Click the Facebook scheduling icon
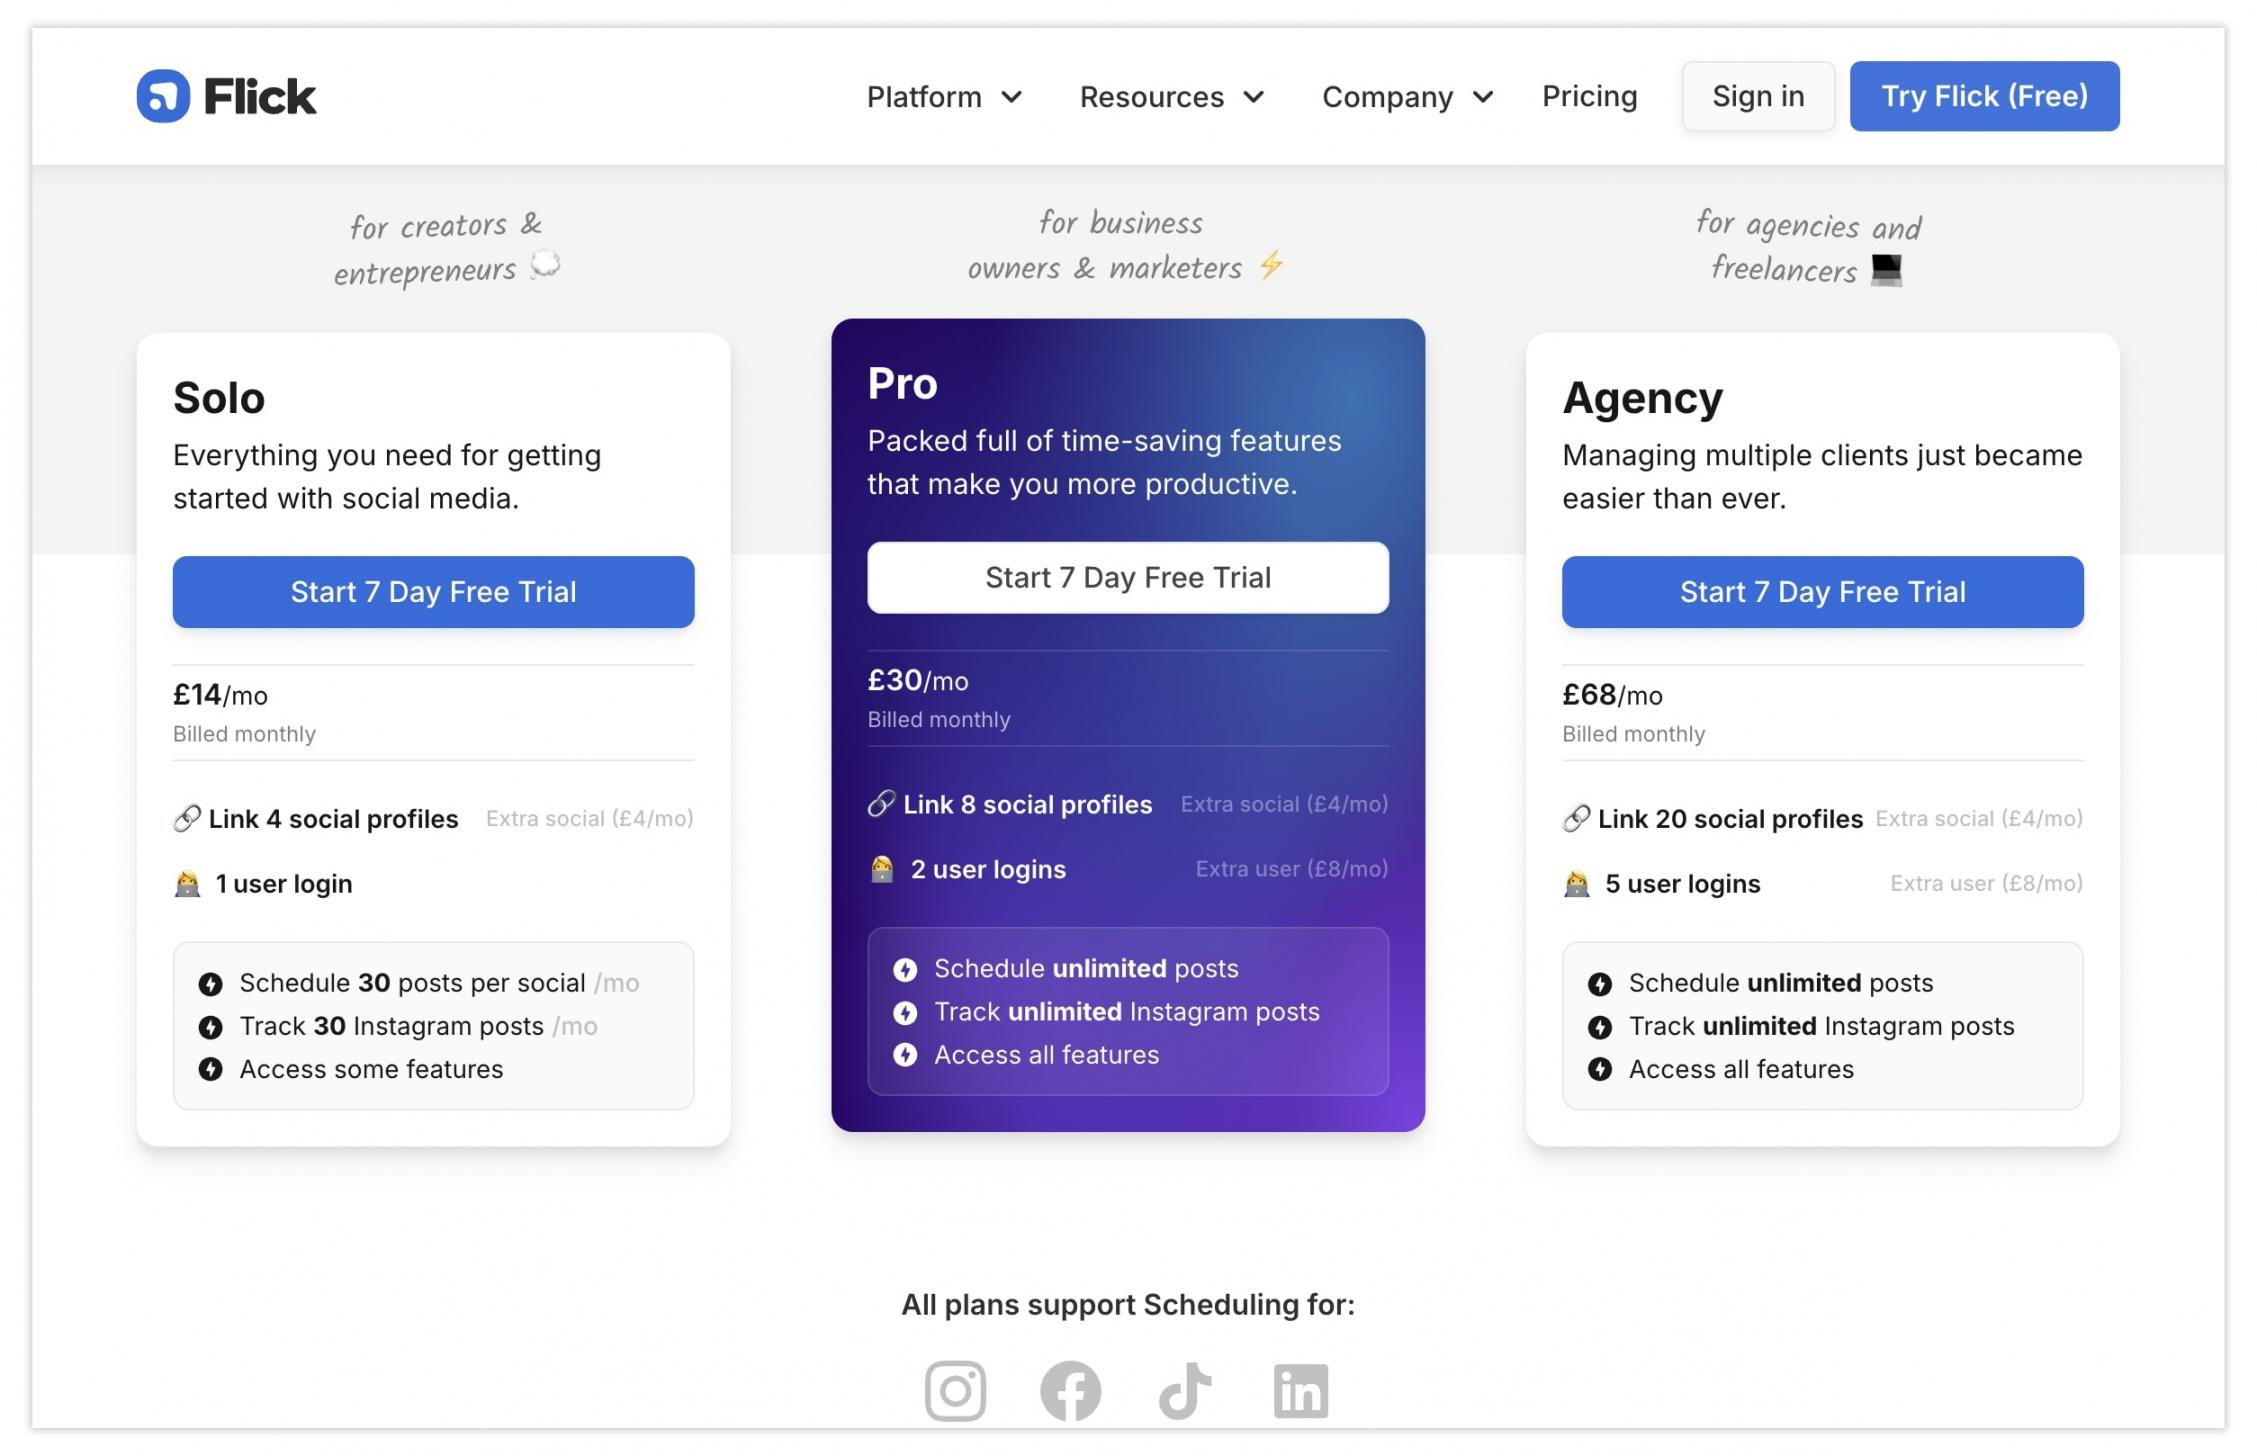2257x1456 pixels. pyautogui.click(x=1070, y=1390)
